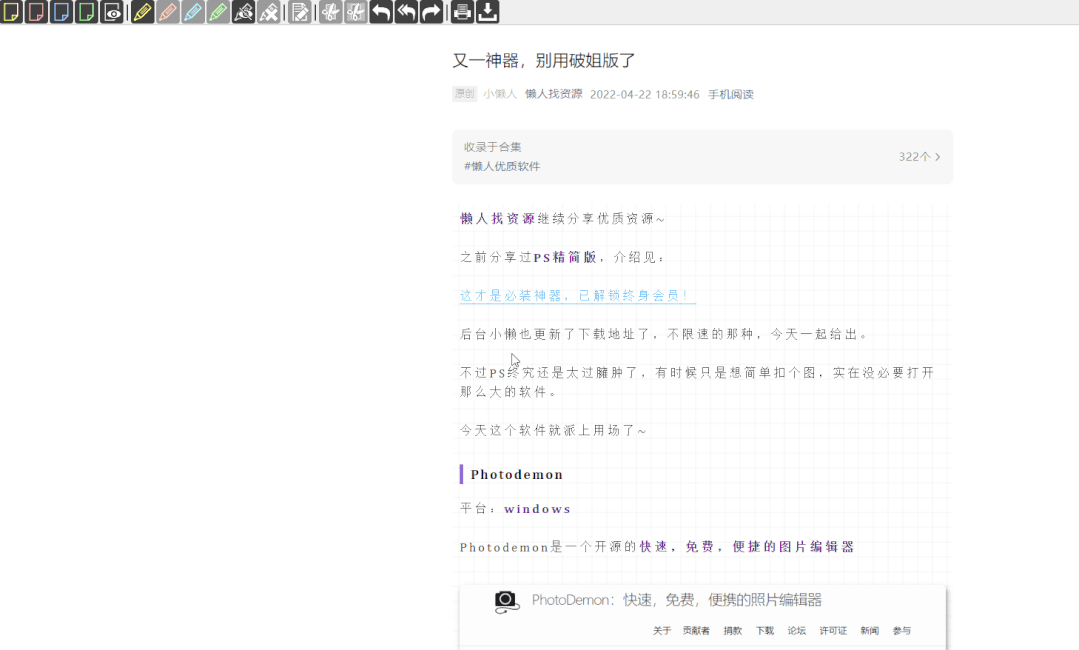The image size is (1079, 650).
Task: Click the line 今天这个软件就派上用场了～
Action: point(553,431)
